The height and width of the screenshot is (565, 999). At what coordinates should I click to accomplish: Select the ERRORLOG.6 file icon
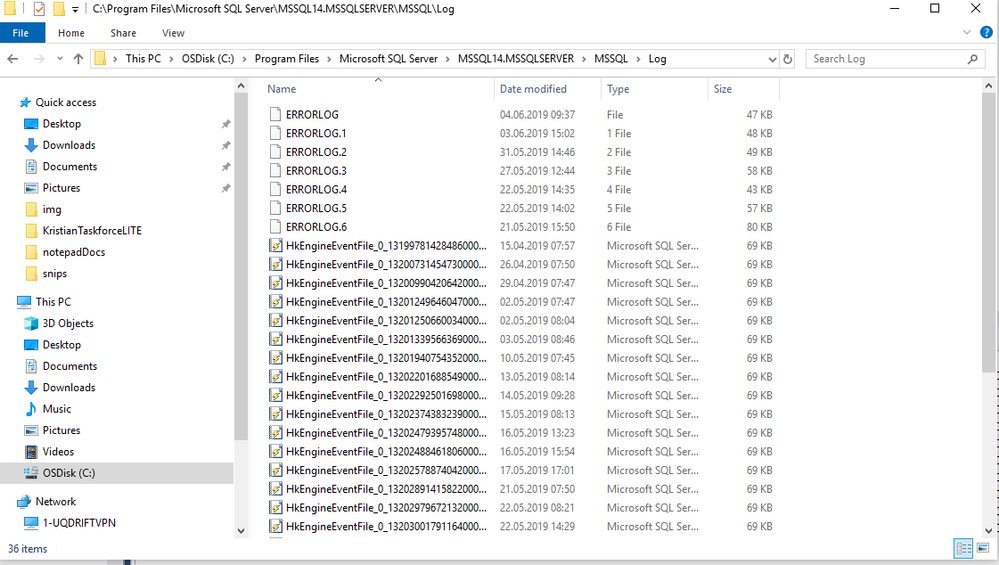[275, 227]
